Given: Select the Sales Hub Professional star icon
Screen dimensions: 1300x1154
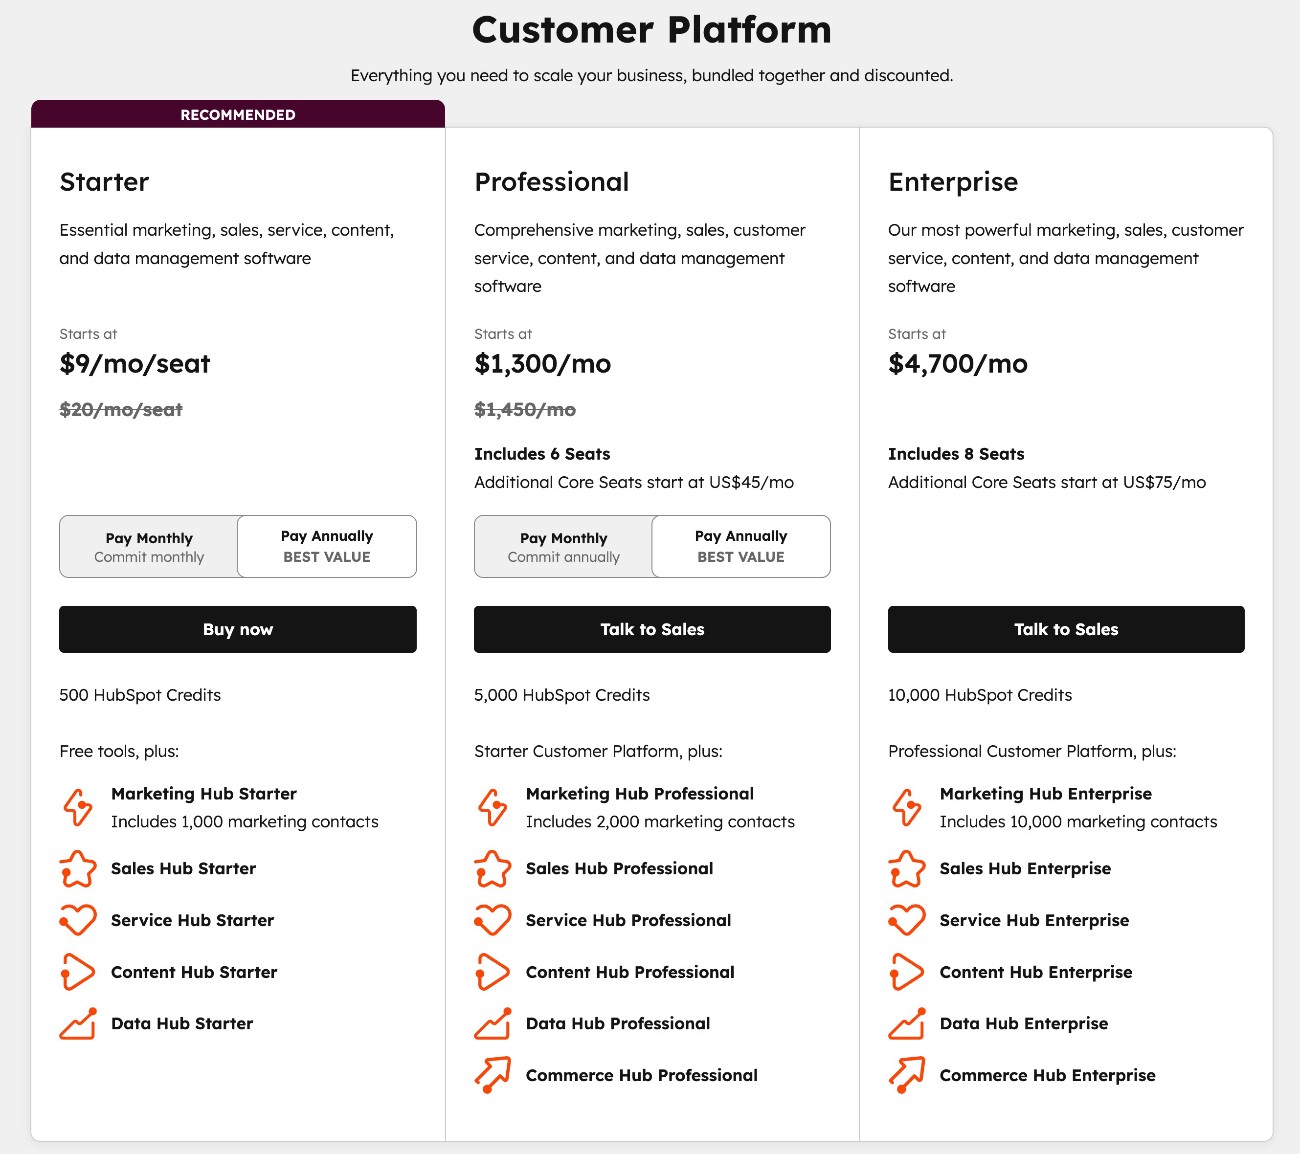Looking at the screenshot, I should tap(492, 870).
